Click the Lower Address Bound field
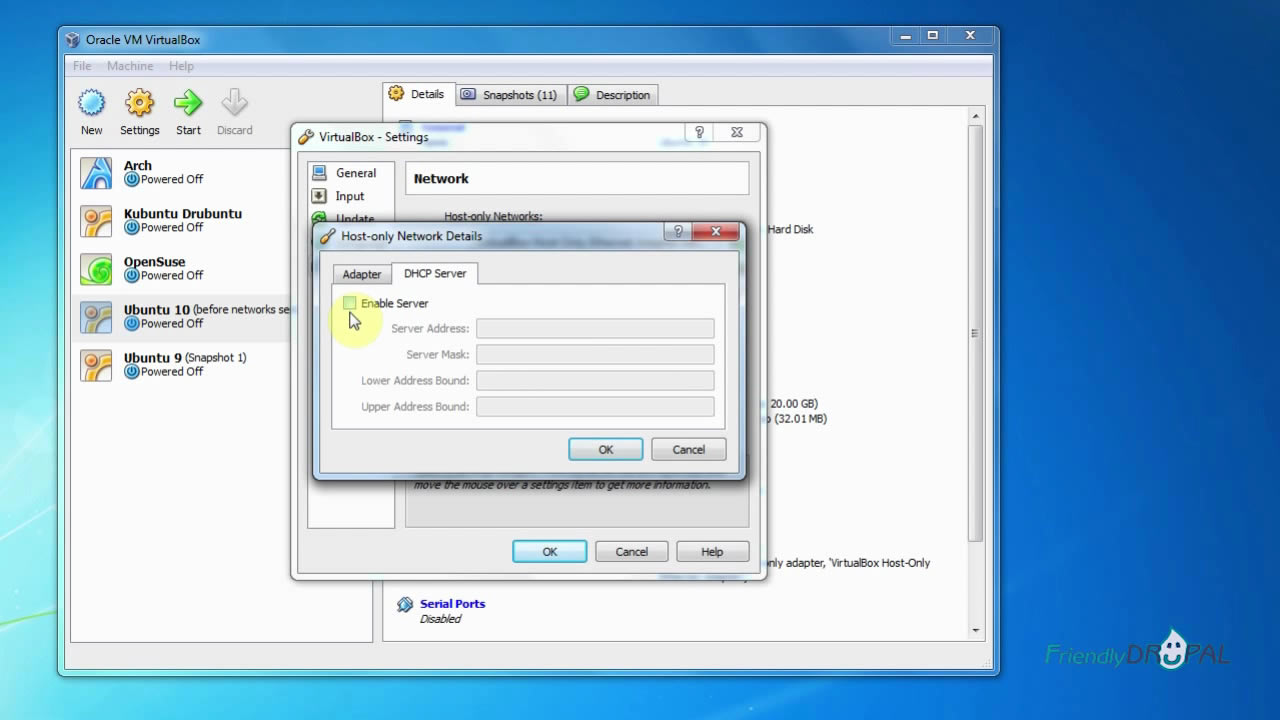 pos(595,381)
